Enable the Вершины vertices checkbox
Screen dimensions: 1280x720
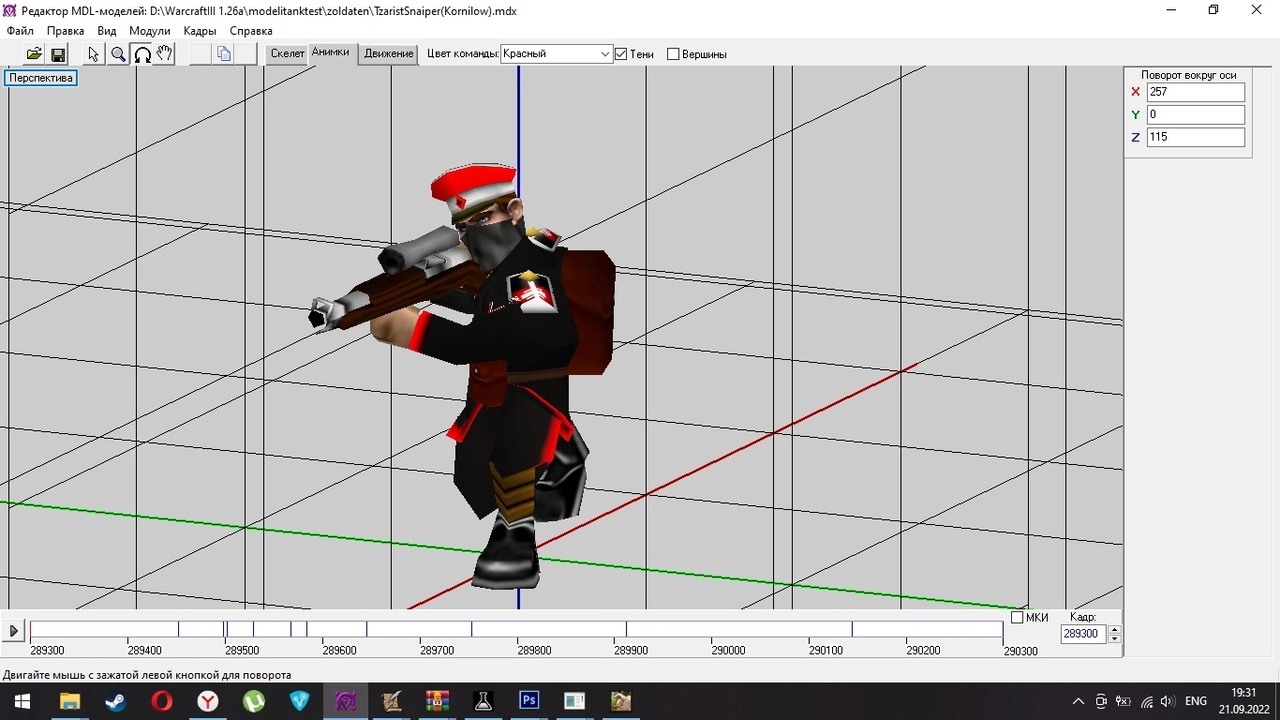coord(673,54)
